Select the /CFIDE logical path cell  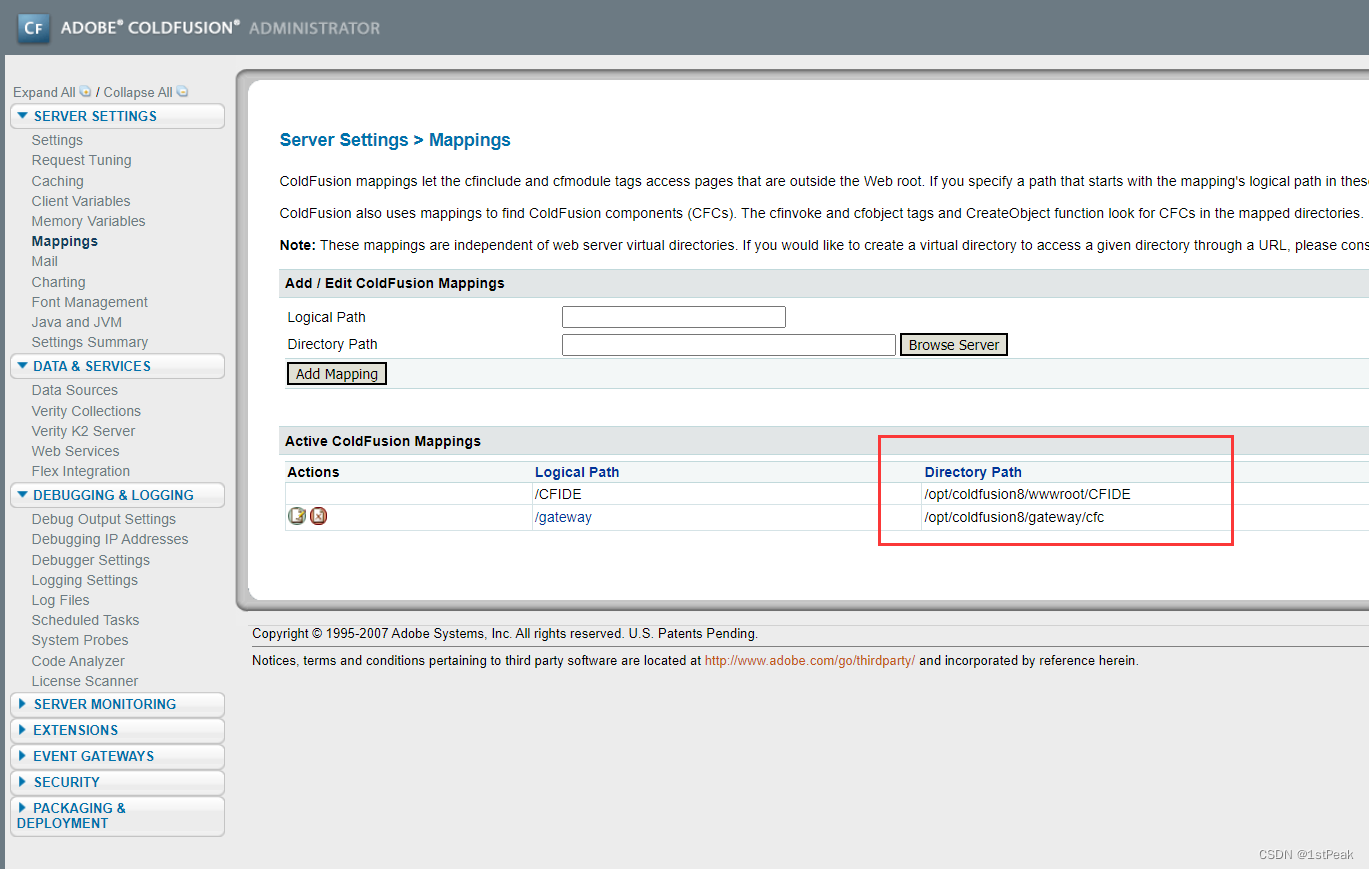click(558, 494)
